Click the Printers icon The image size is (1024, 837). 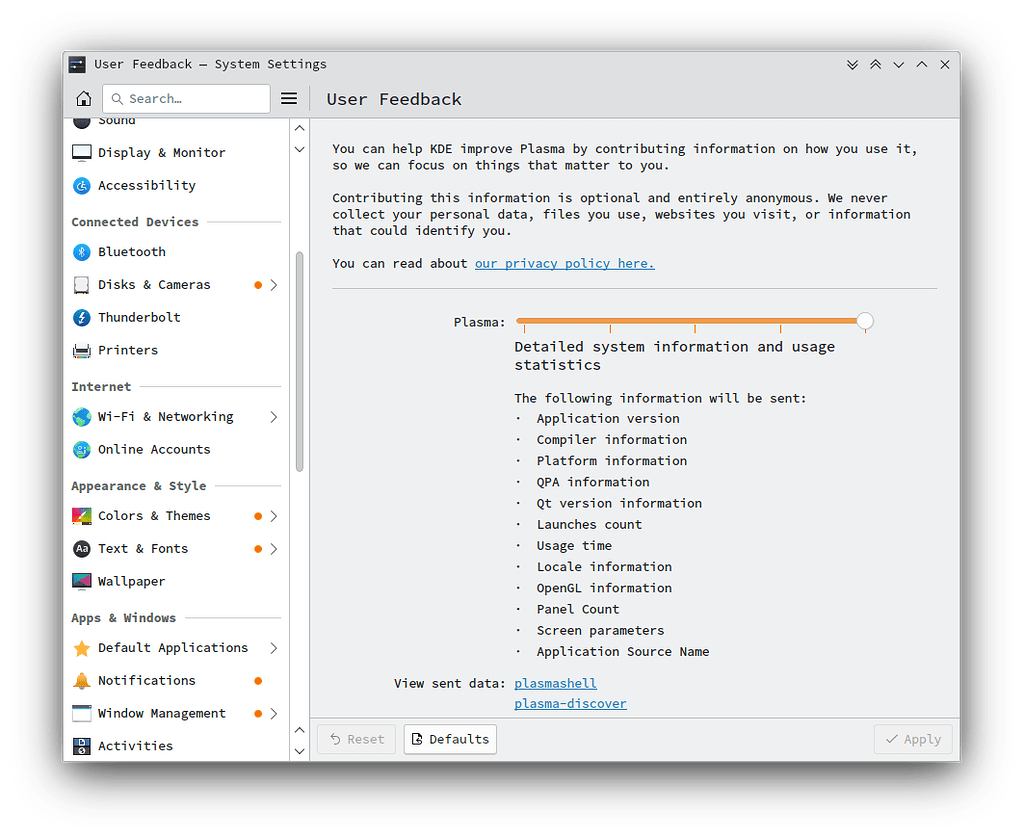(82, 351)
